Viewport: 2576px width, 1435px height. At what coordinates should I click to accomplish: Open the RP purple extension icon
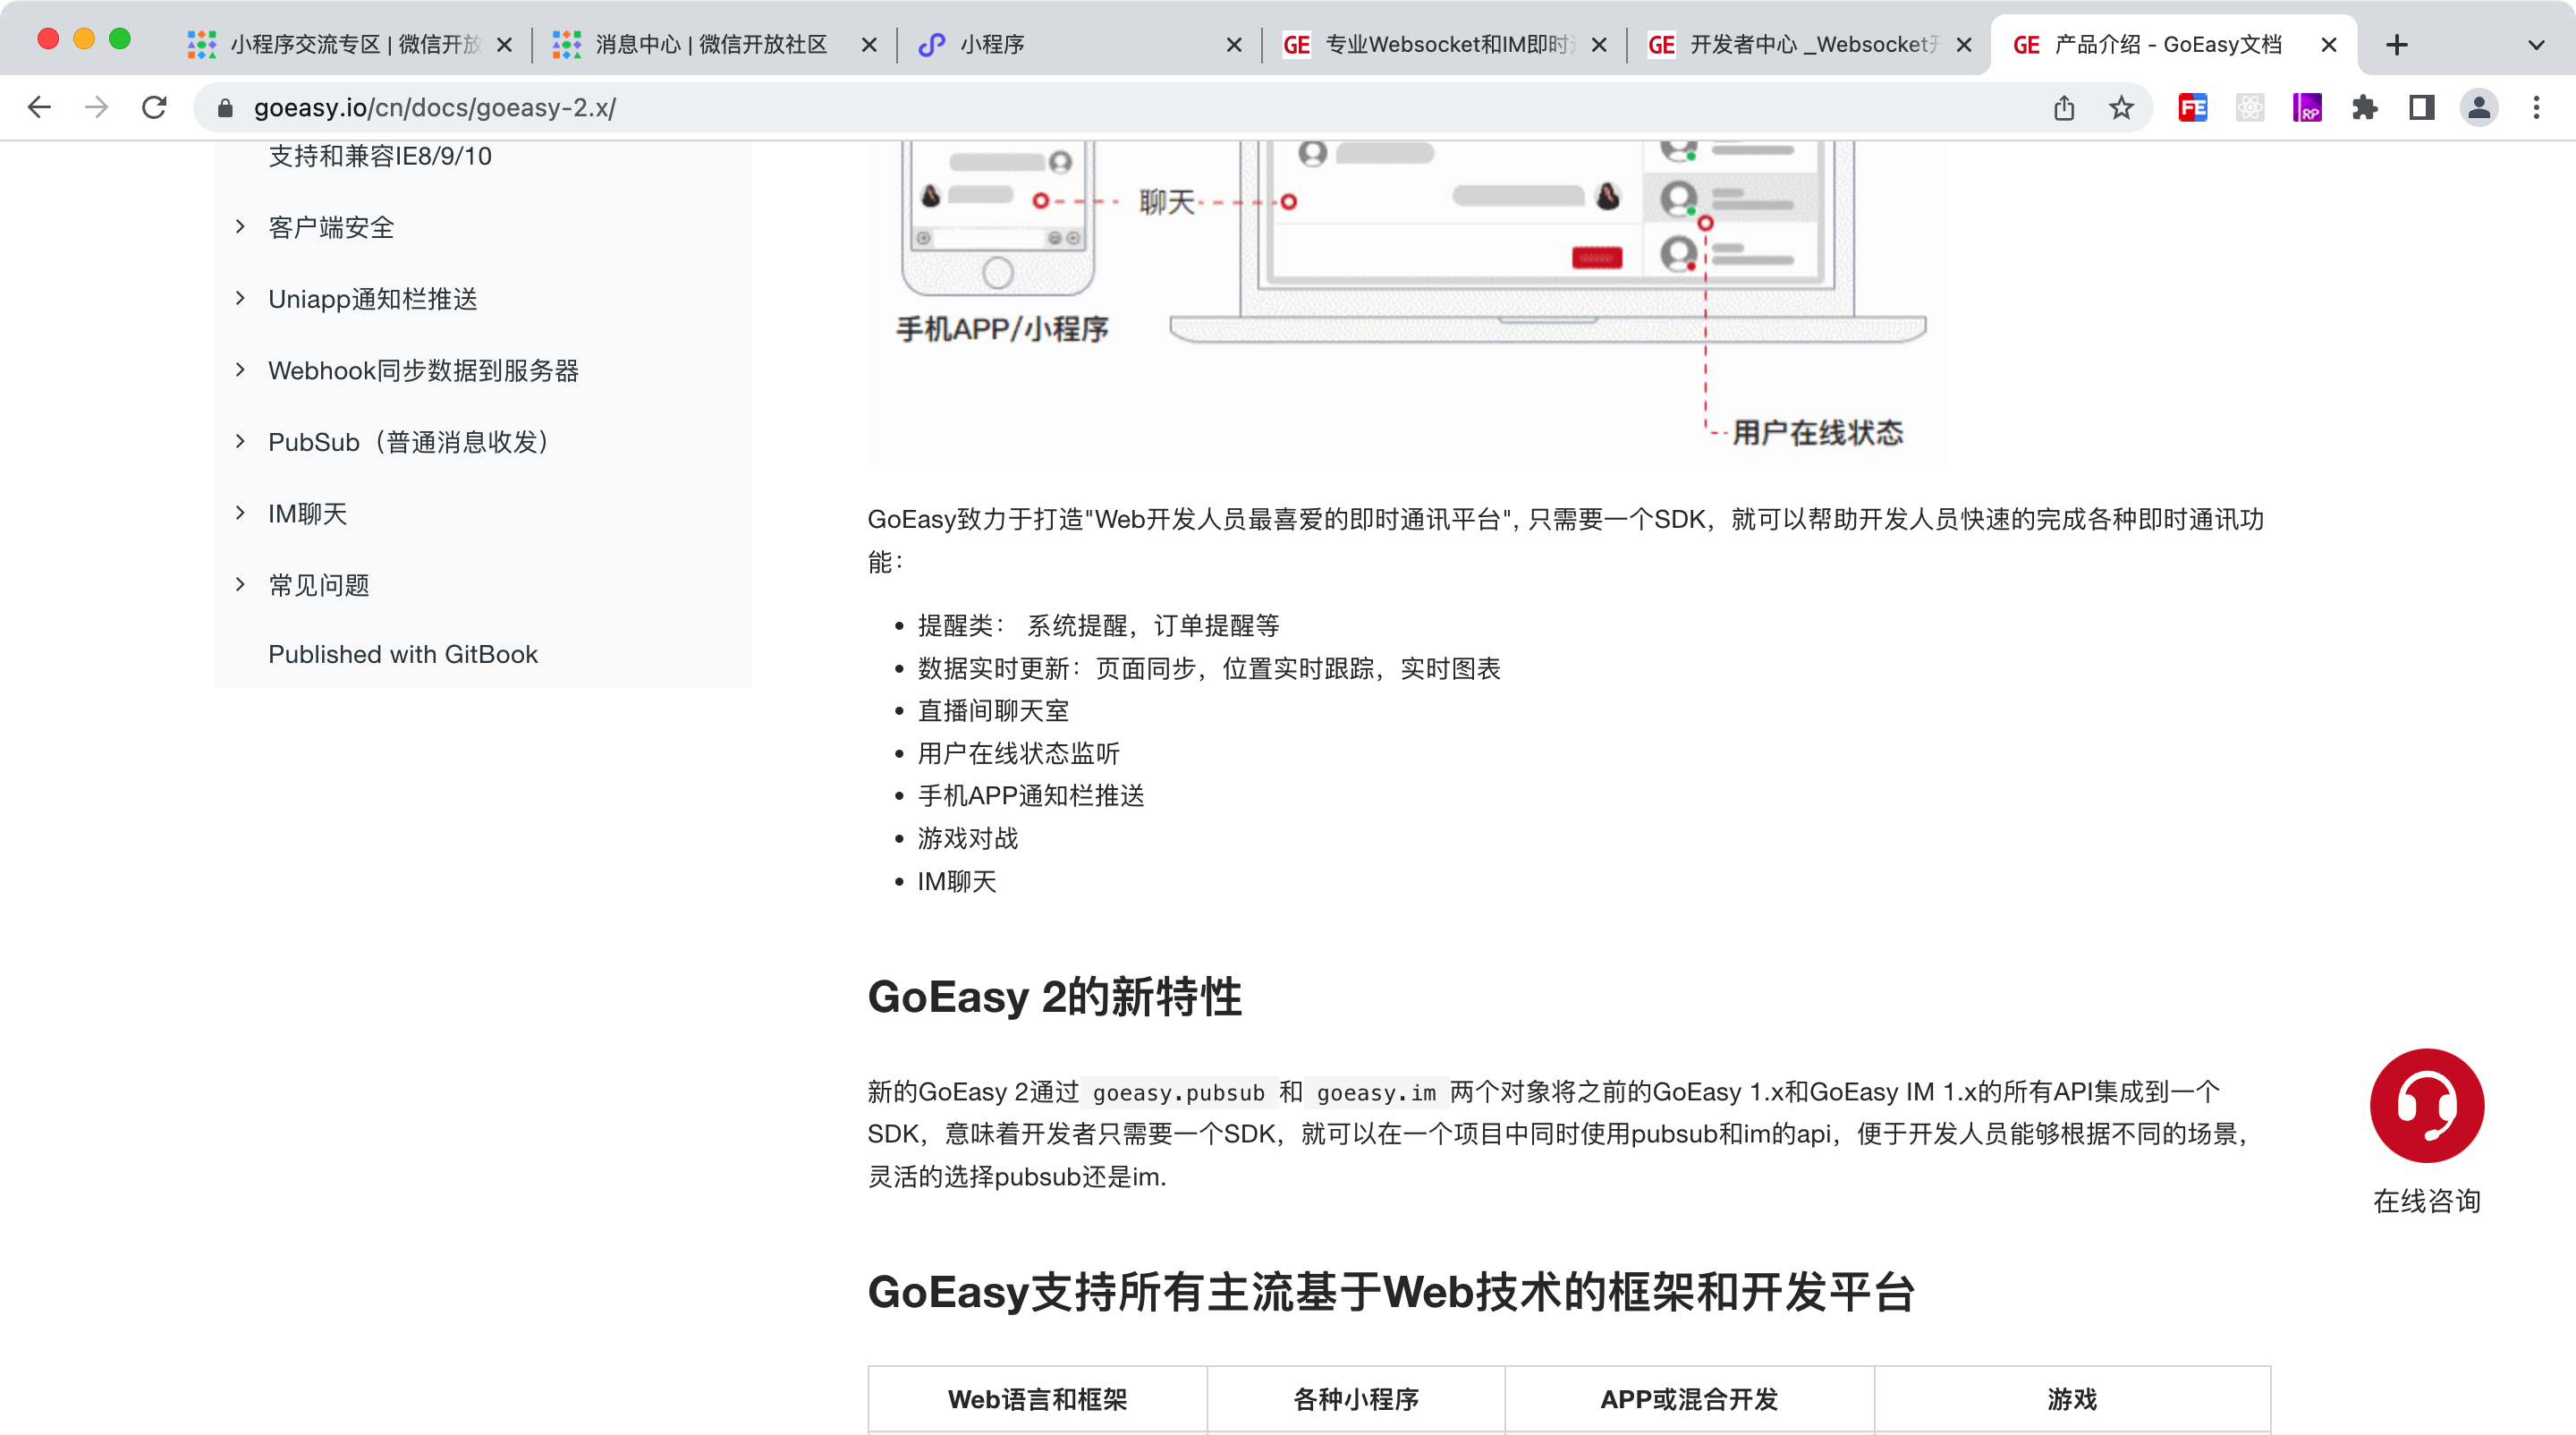pos(2307,108)
